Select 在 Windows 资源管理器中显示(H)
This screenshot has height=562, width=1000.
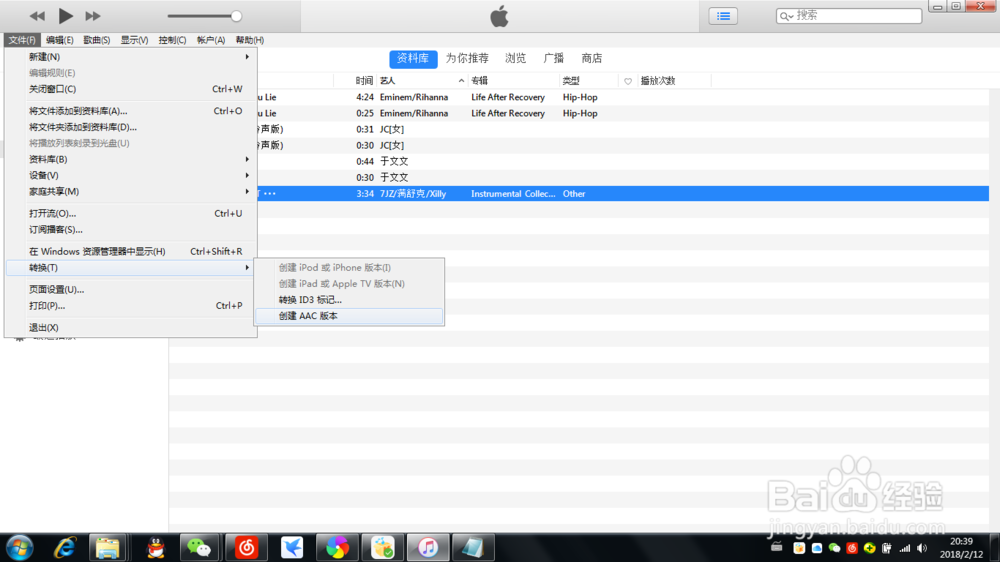coord(131,251)
